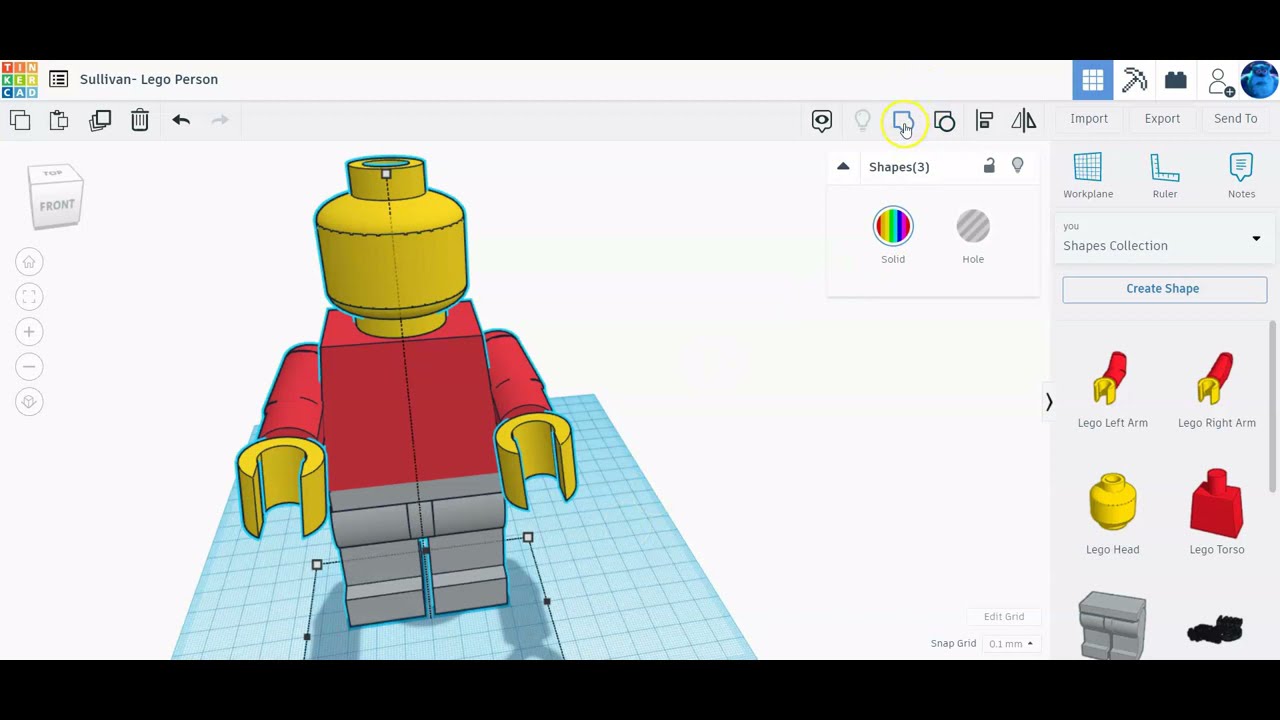Collapse the shapes panel with chevron

point(1049,402)
